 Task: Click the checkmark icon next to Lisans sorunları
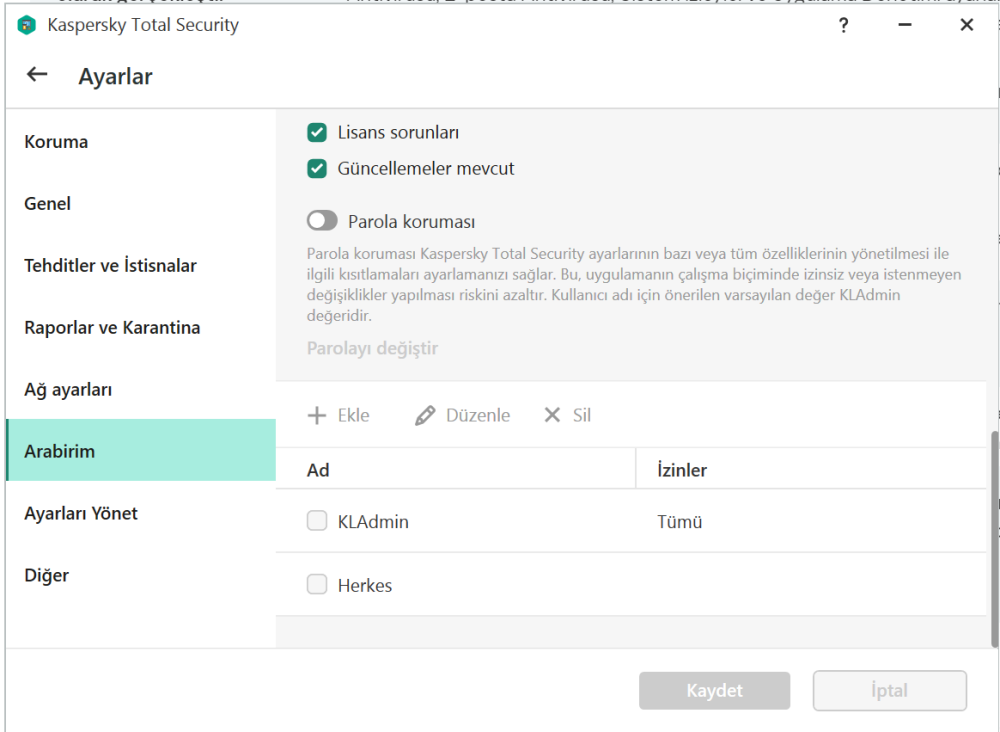pos(317,131)
